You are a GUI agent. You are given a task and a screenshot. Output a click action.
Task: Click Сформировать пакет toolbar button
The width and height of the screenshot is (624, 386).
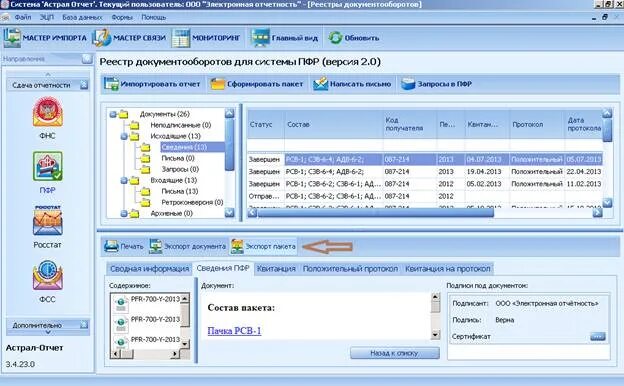pyautogui.click(x=257, y=84)
